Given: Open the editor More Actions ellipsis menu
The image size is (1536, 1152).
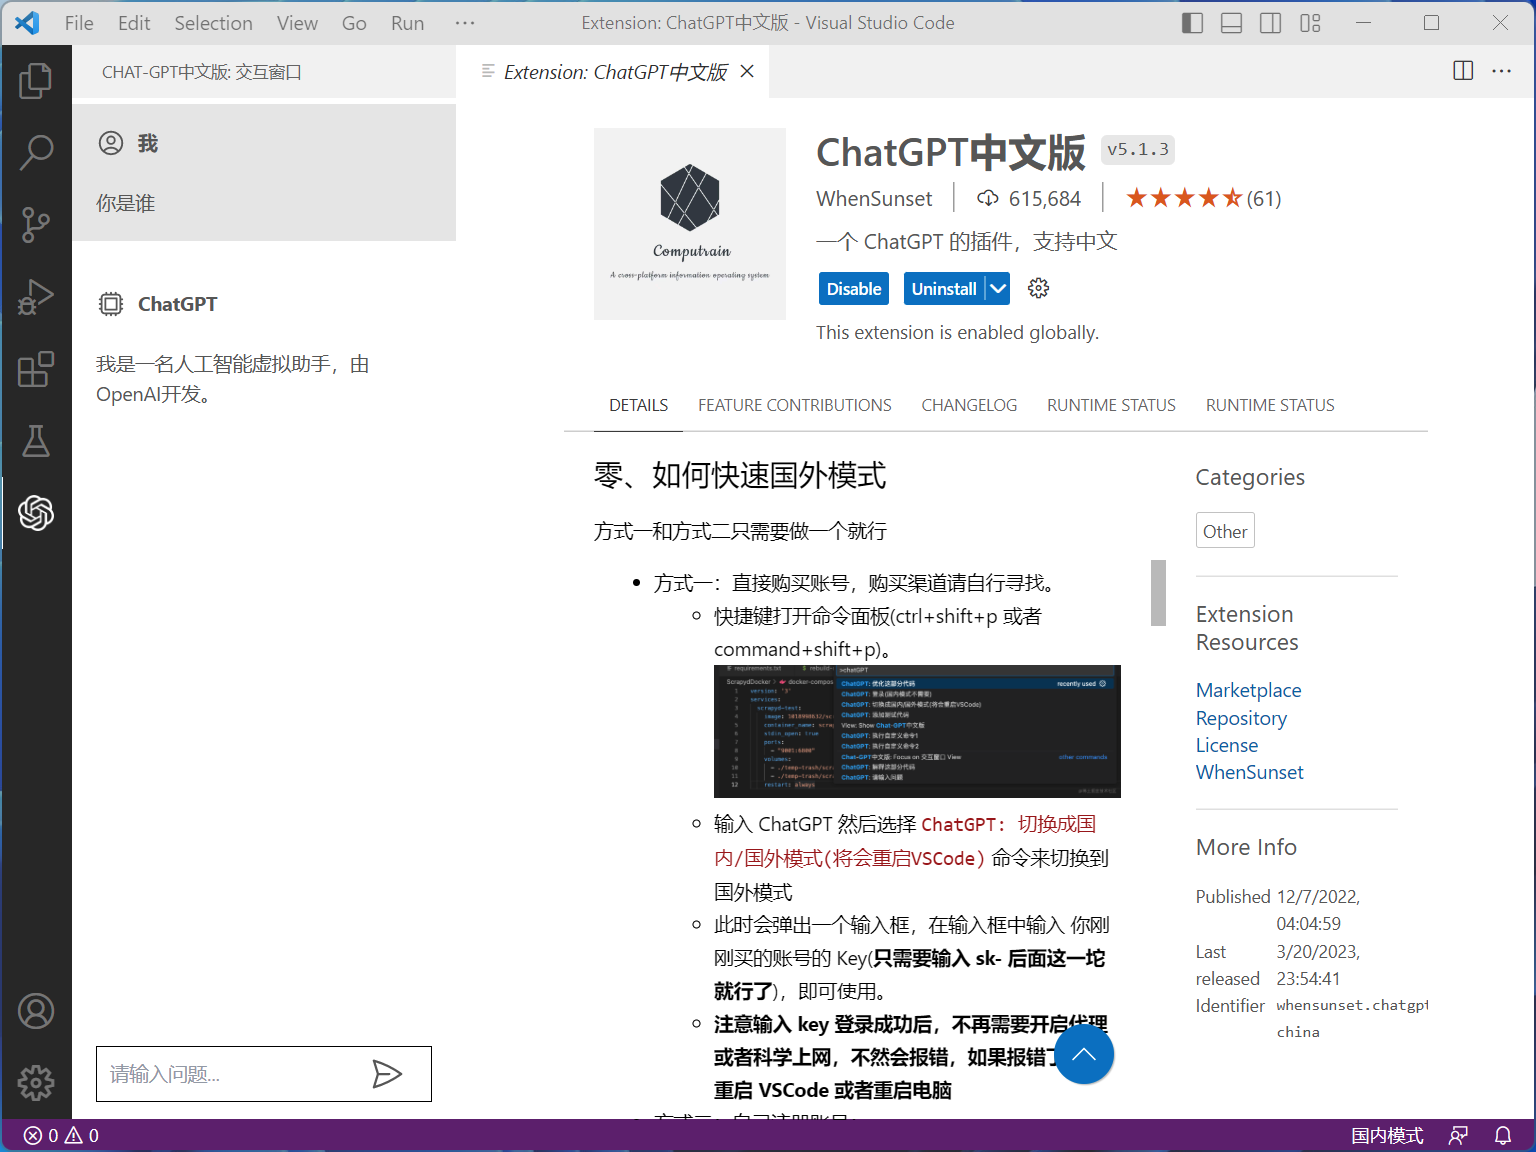Looking at the screenshot, I should [x=1501, y=71].
